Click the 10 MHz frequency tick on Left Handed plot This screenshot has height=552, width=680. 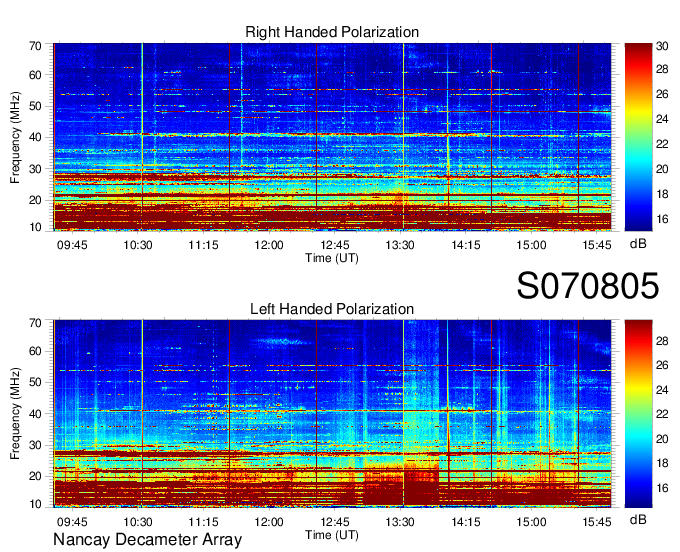pyautogui.click(x=35, y=504)
